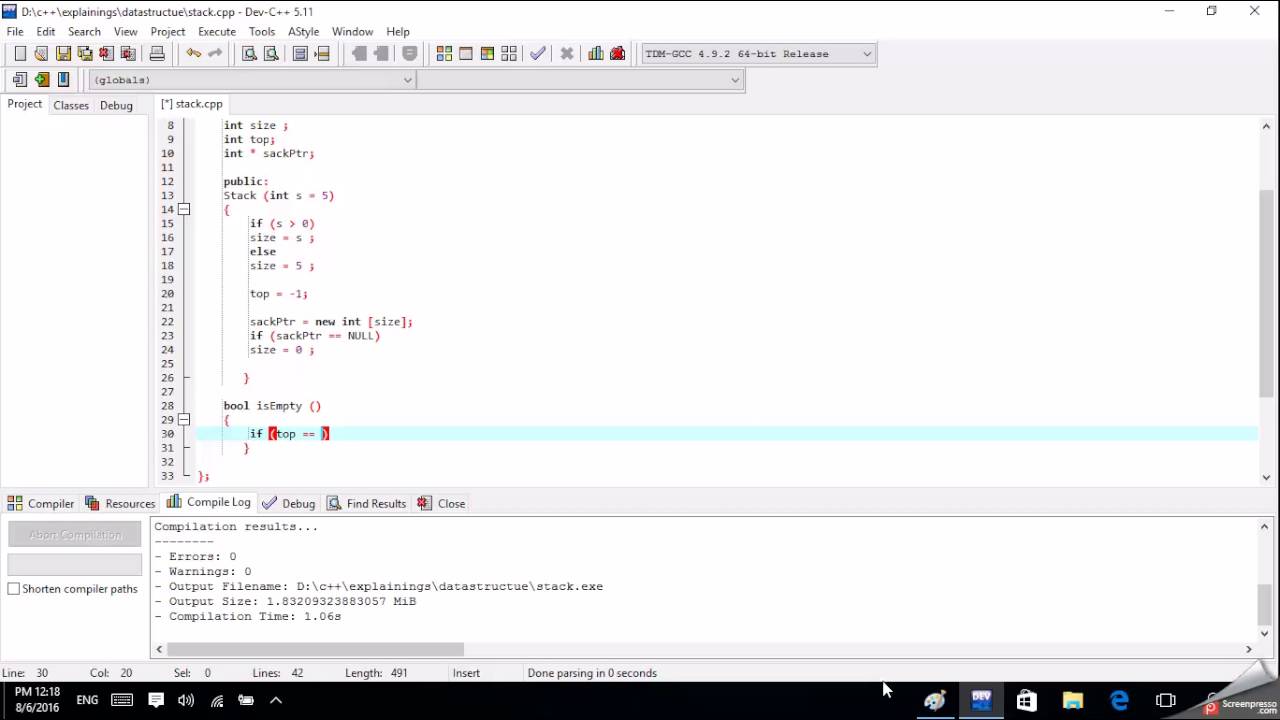This screenshot has width=1280, height=720.
Task: Switch to the Classes sidebar tab
Action: tap(71, 105)
